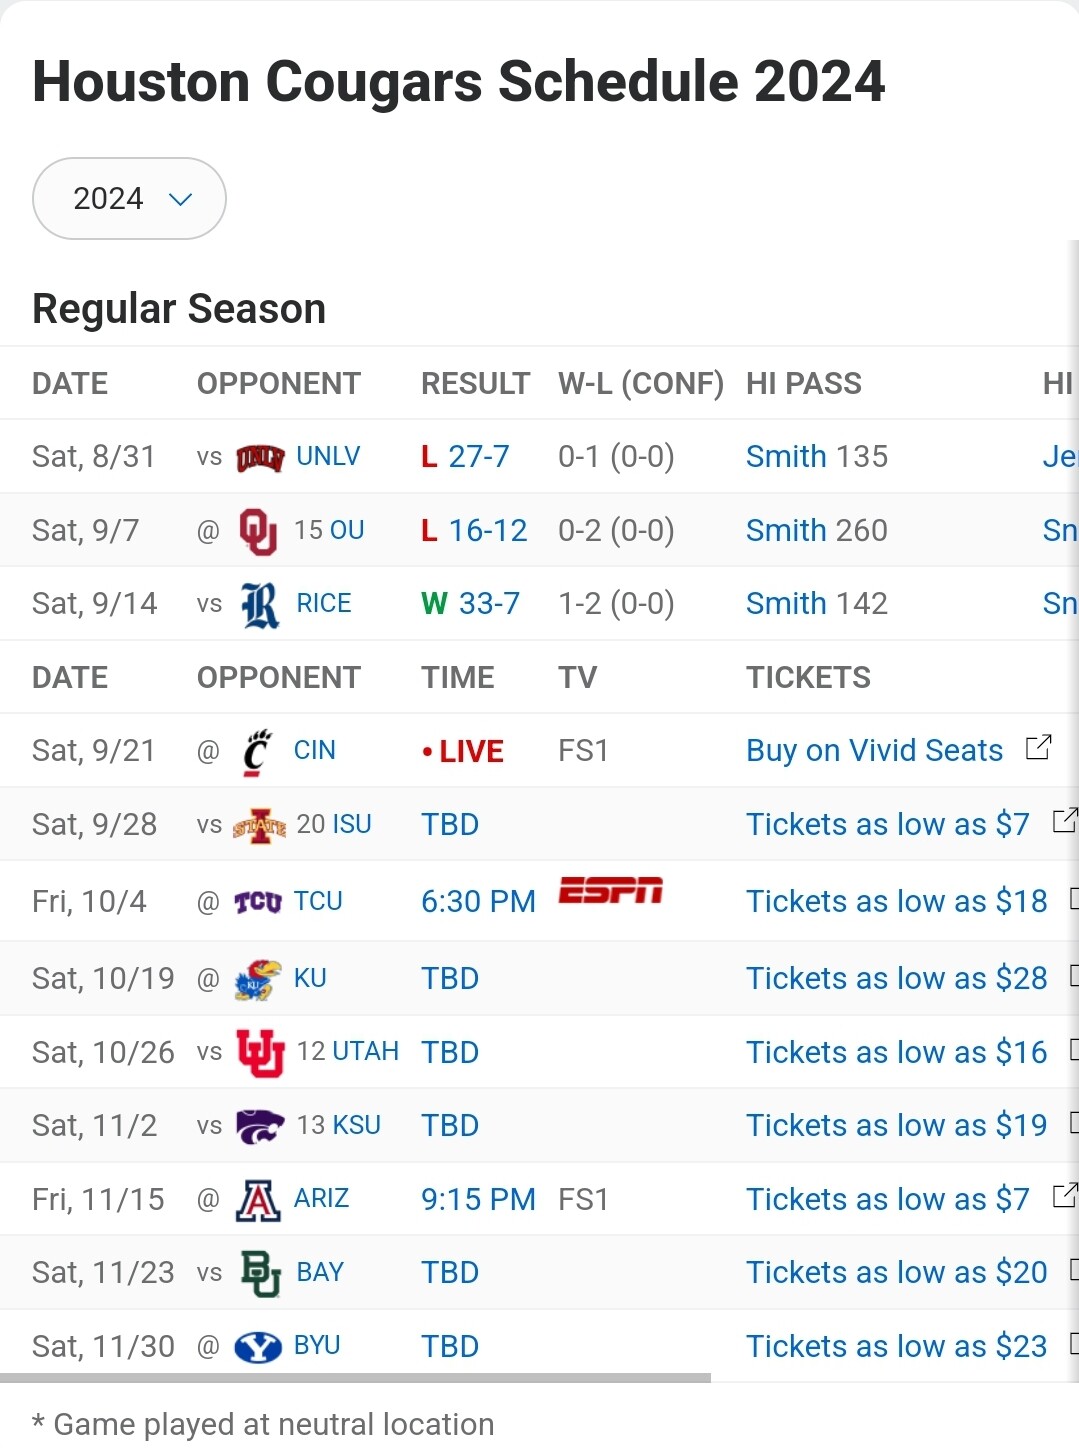Click the 9:15 PM Arizona game time
Screen dimensions: 1079x1448
tap(478, 1199)
